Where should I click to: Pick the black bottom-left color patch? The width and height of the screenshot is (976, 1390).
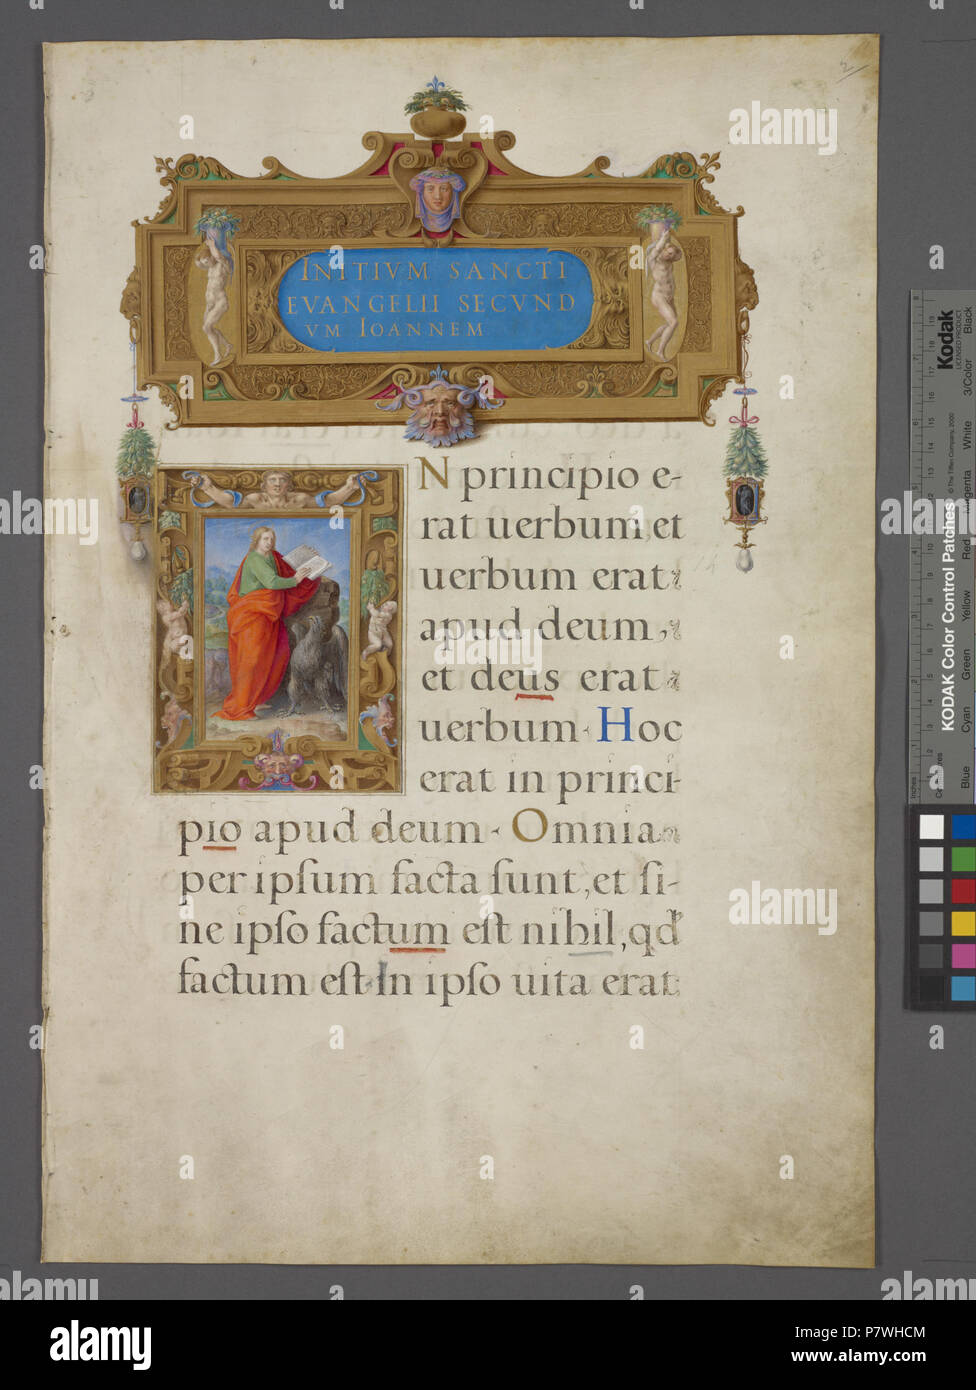(x=931, y=988)
